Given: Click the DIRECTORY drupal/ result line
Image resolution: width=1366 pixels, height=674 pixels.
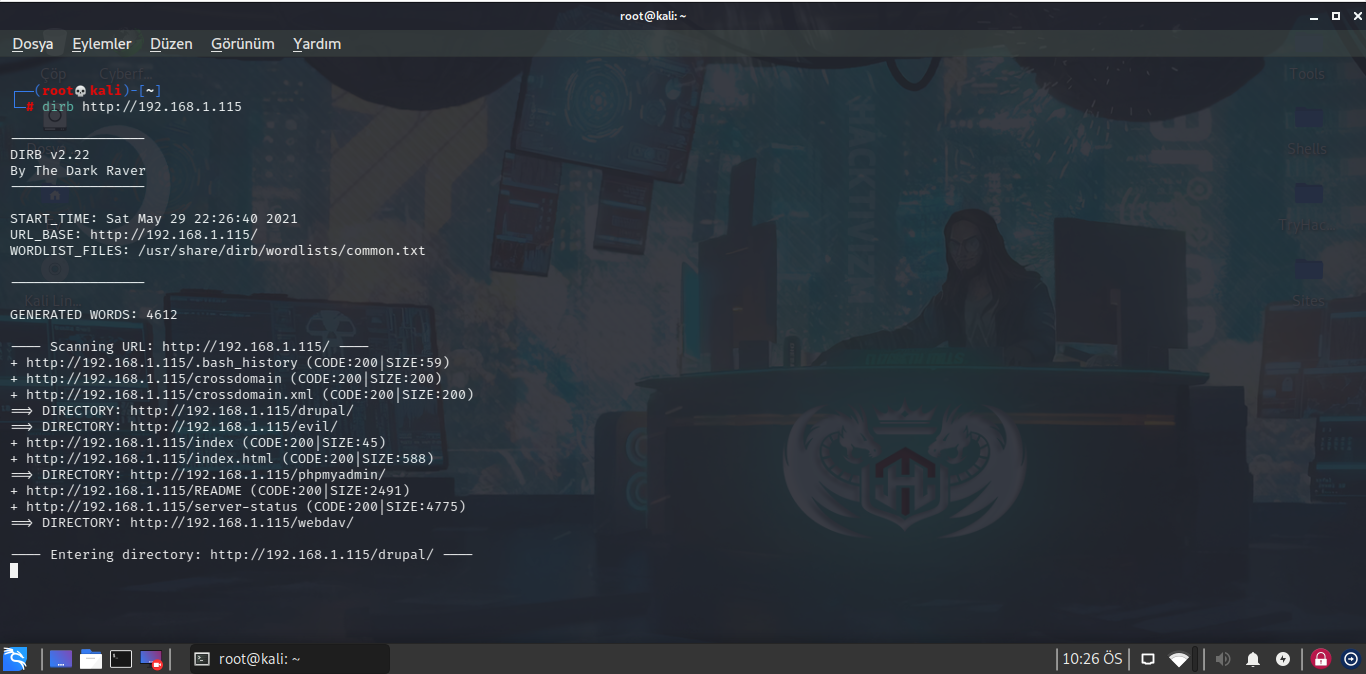Looking at the screenshot, I should click(182, 411).
